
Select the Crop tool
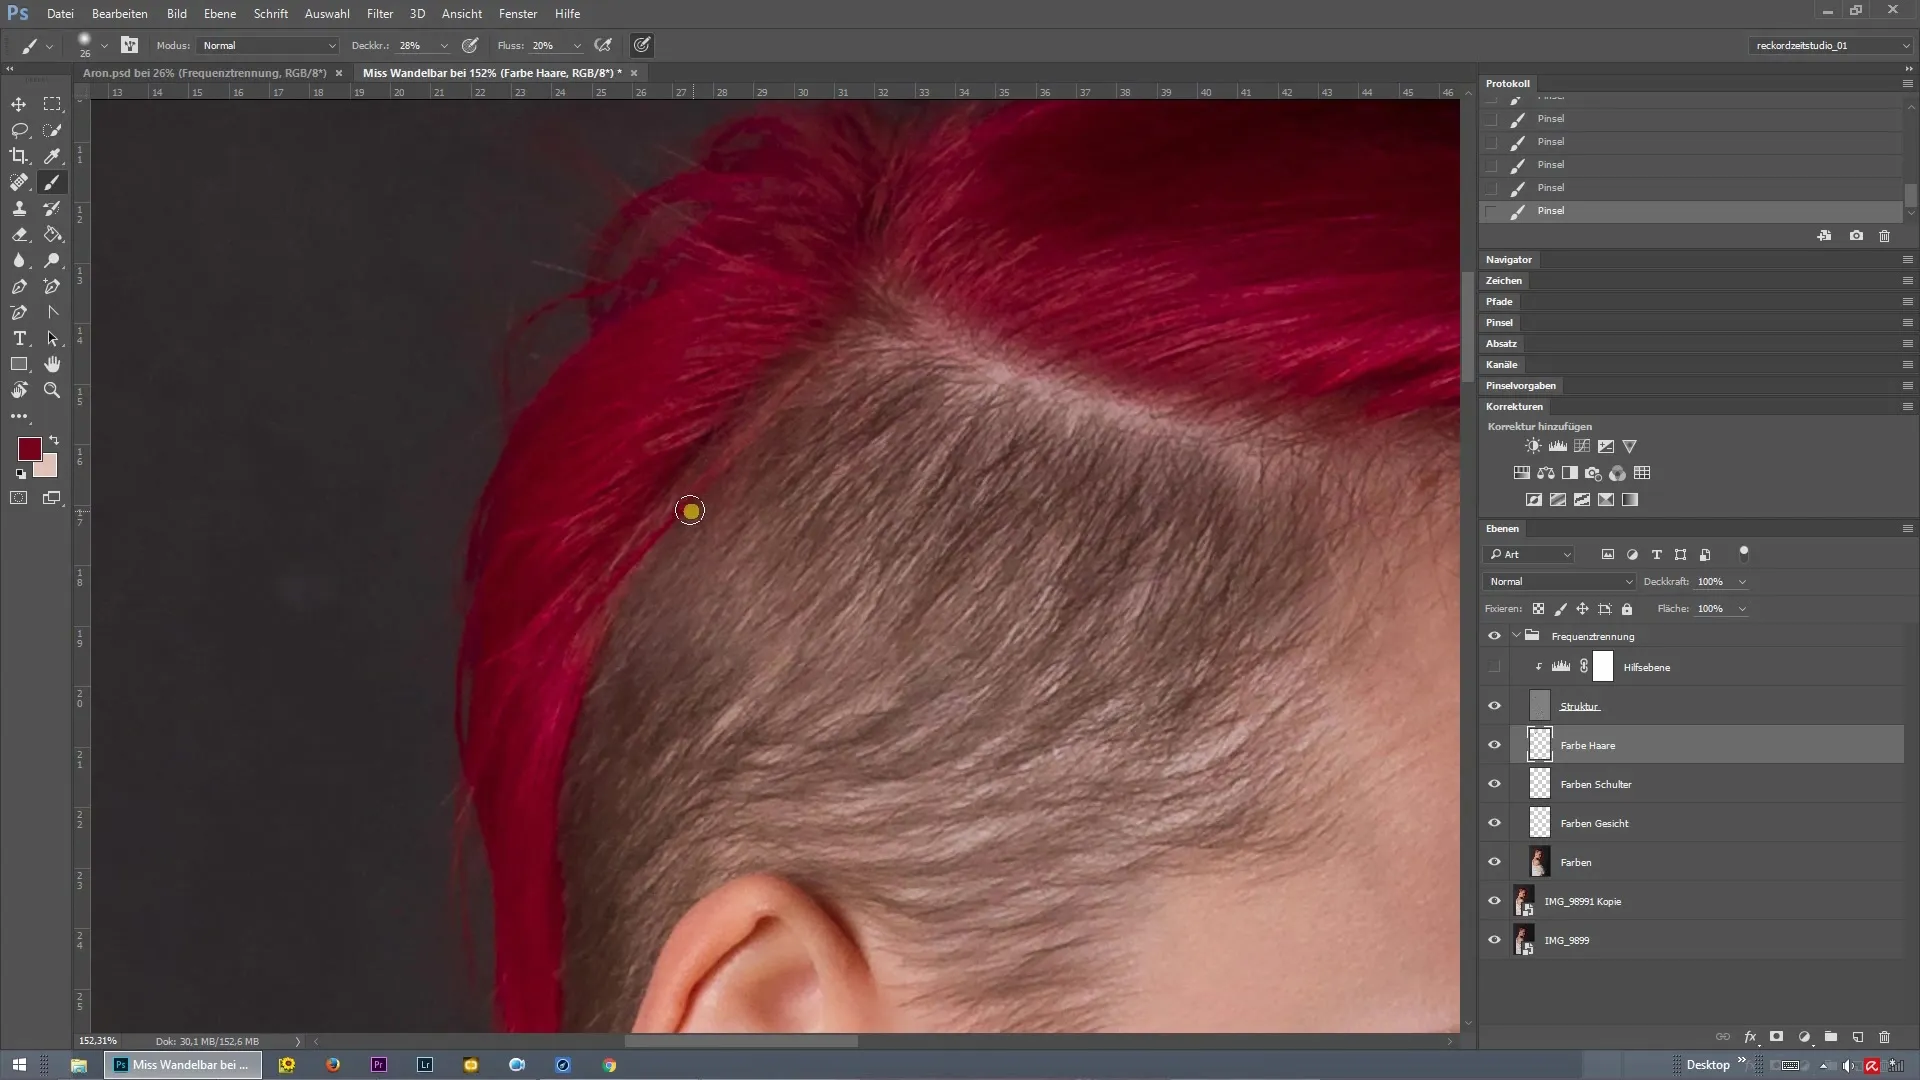point(19,156)
